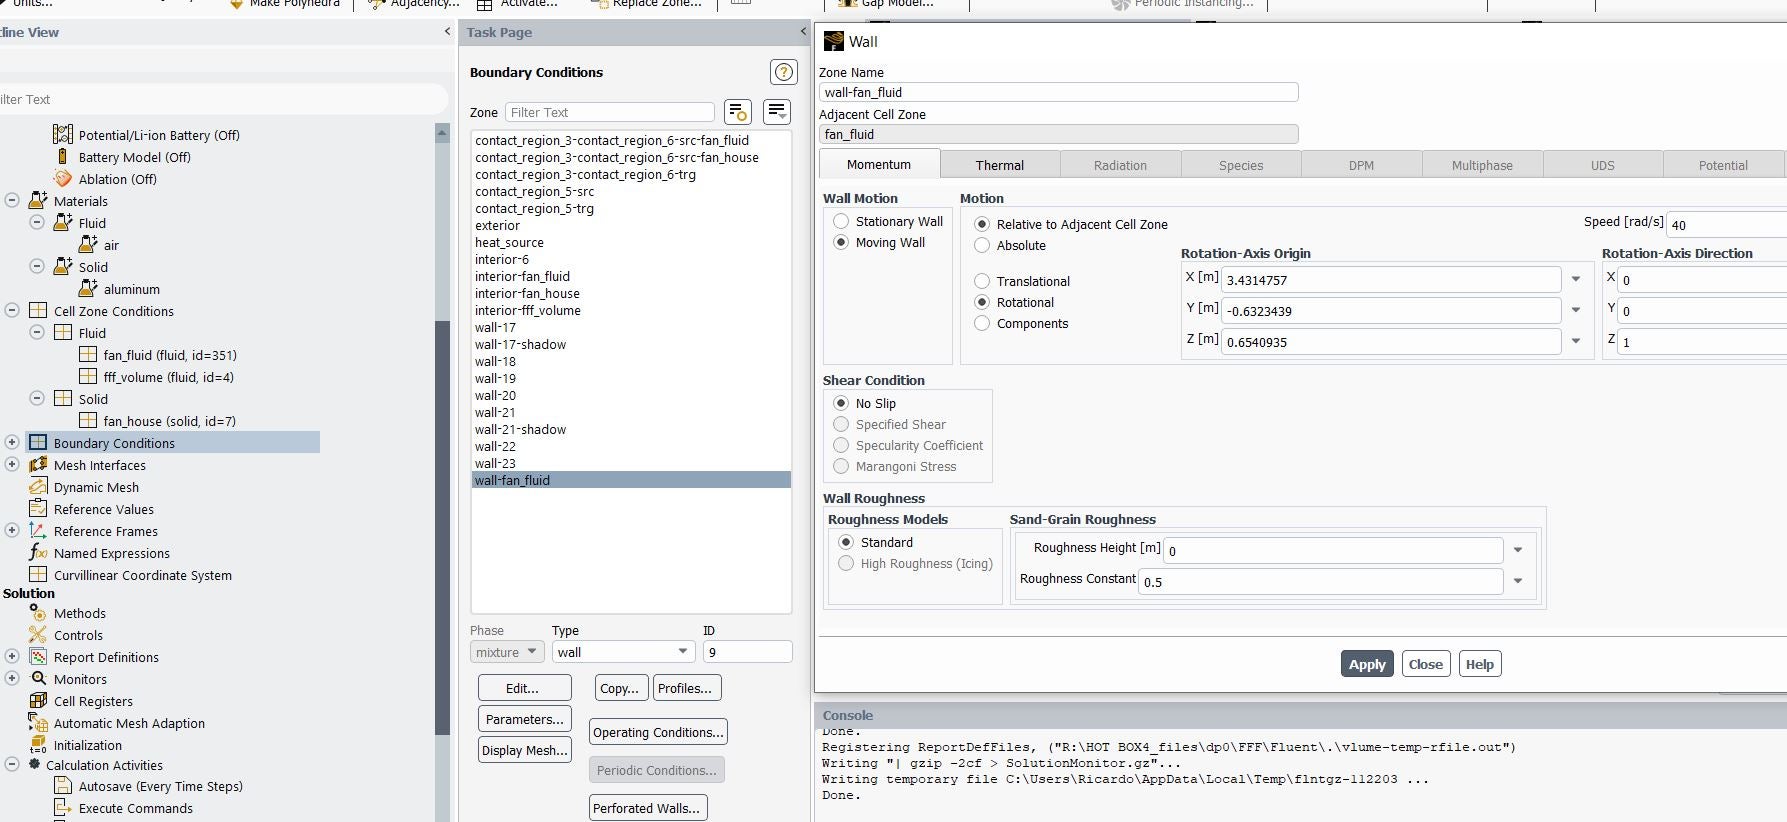The image size is (1787, 822).
Task: Open the Radiation tab
Action: click(x=1120, y=165)
